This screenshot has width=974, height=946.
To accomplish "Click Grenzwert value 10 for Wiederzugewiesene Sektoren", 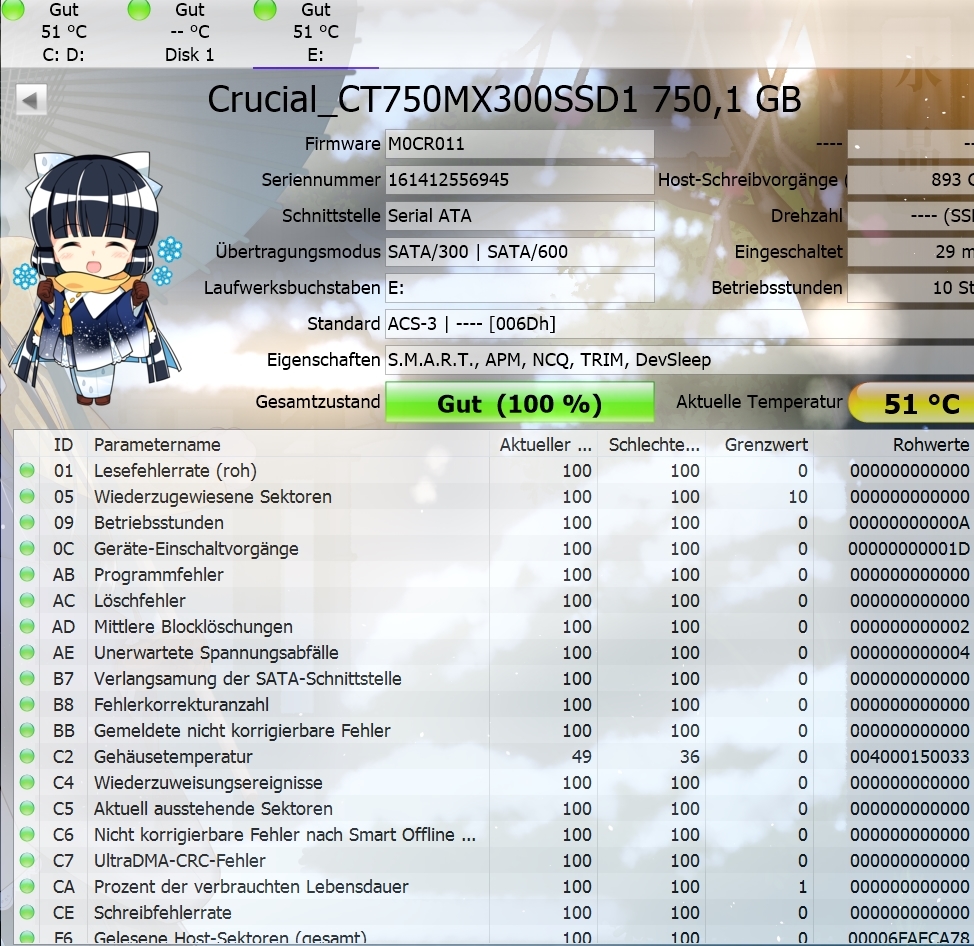I will (x=798, y=497).
